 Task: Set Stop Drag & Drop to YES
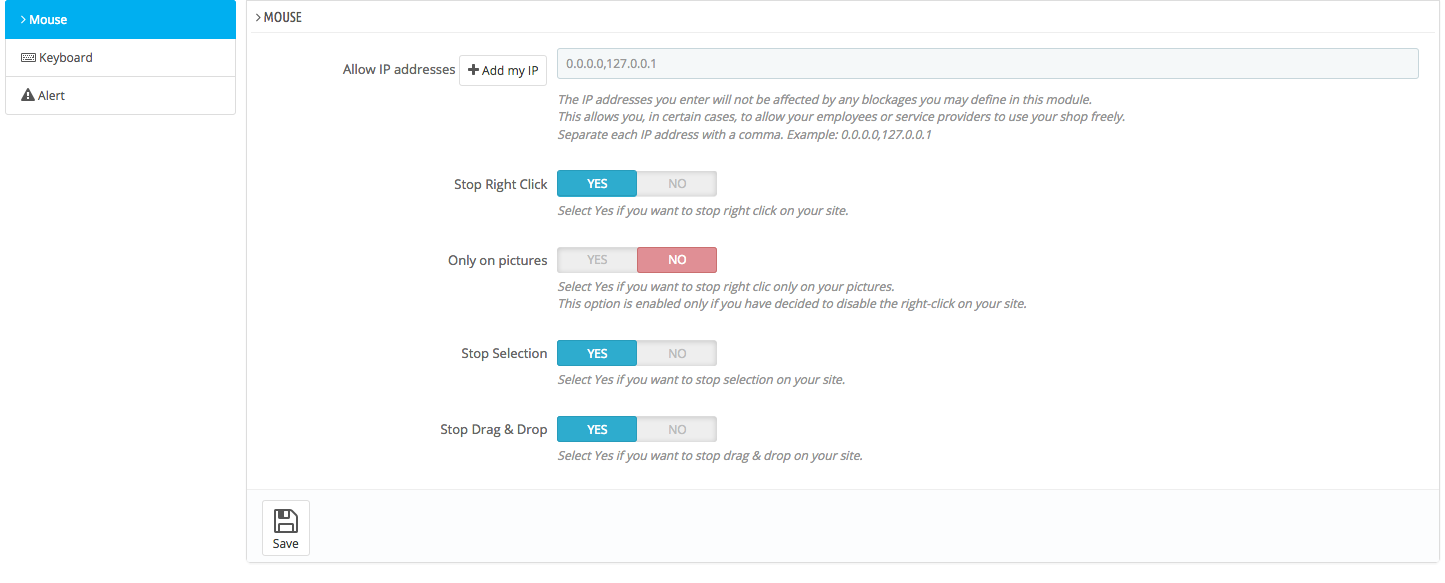pyautogui.click(x=597, y=429)
